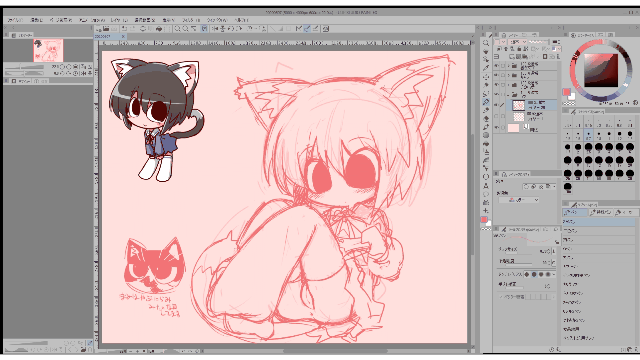The width and height of the screenshot is (640, 360).
Task: Open the 選択範囲 (Selection) menu
Action: coord(144,20)
